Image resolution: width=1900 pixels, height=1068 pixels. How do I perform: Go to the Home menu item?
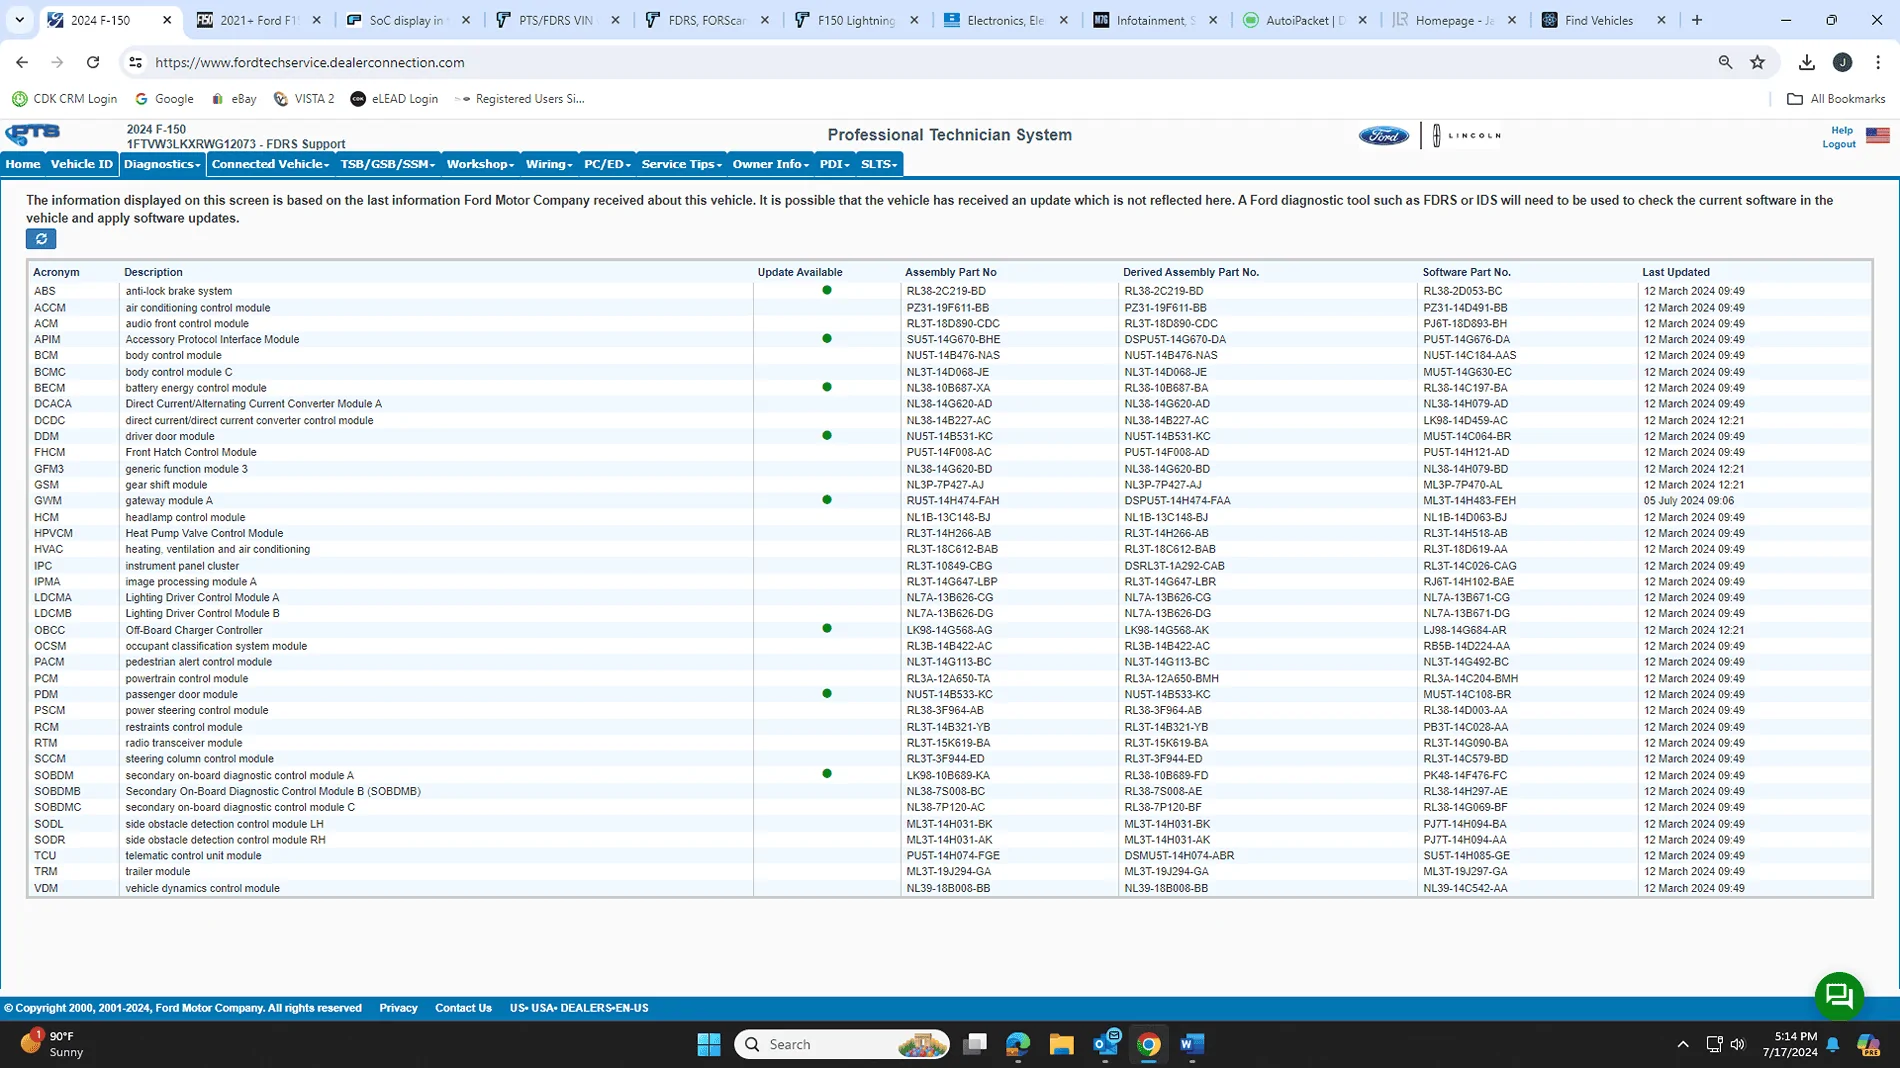click(x=22, y=164)
